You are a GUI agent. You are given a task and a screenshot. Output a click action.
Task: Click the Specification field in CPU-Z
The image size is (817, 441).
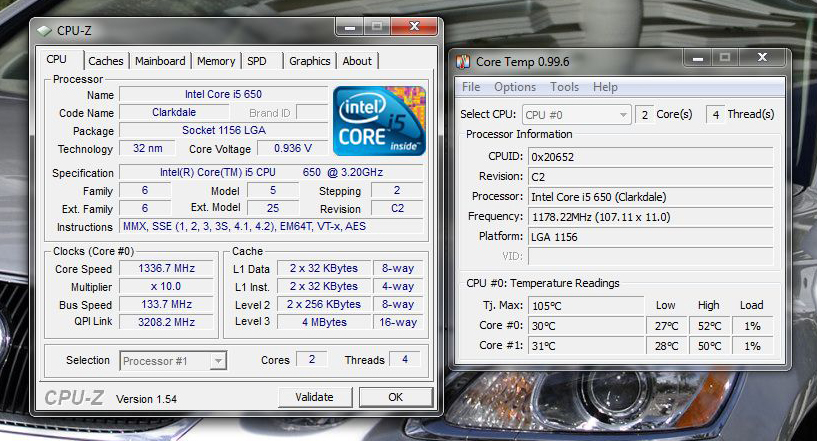[271, 173]
